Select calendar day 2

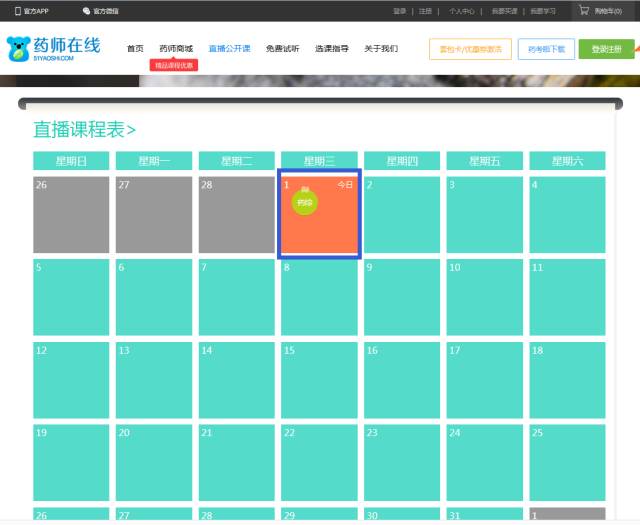[402, 215]
